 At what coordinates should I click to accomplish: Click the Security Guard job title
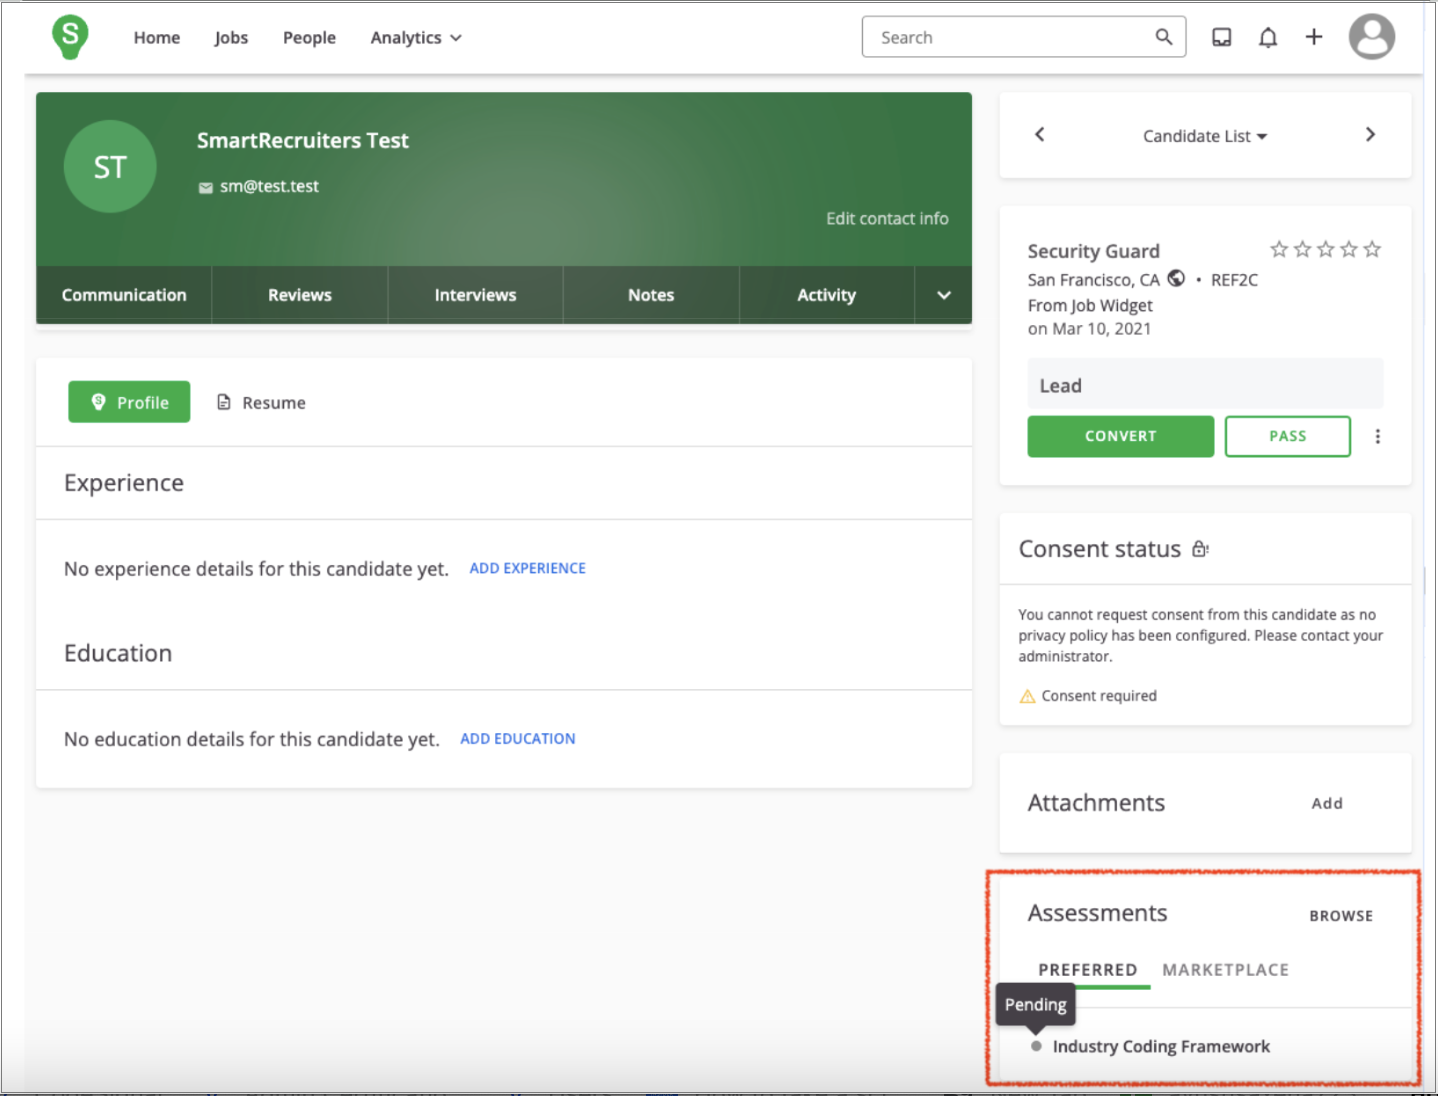[x=1094, y=251]
